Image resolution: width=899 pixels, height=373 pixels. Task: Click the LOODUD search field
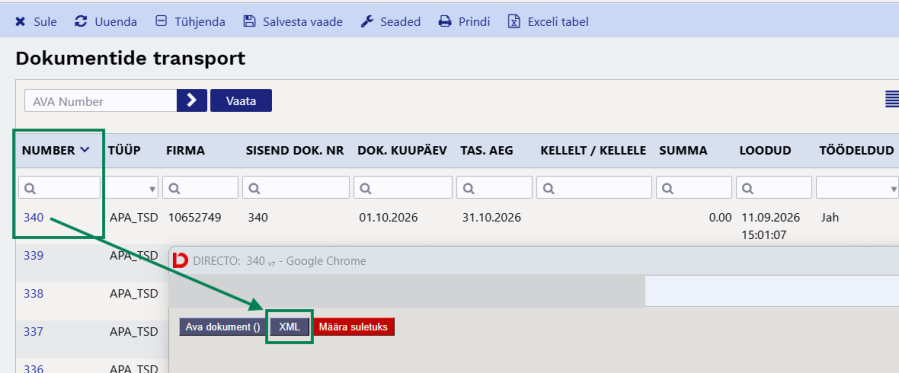click(774, 188)
